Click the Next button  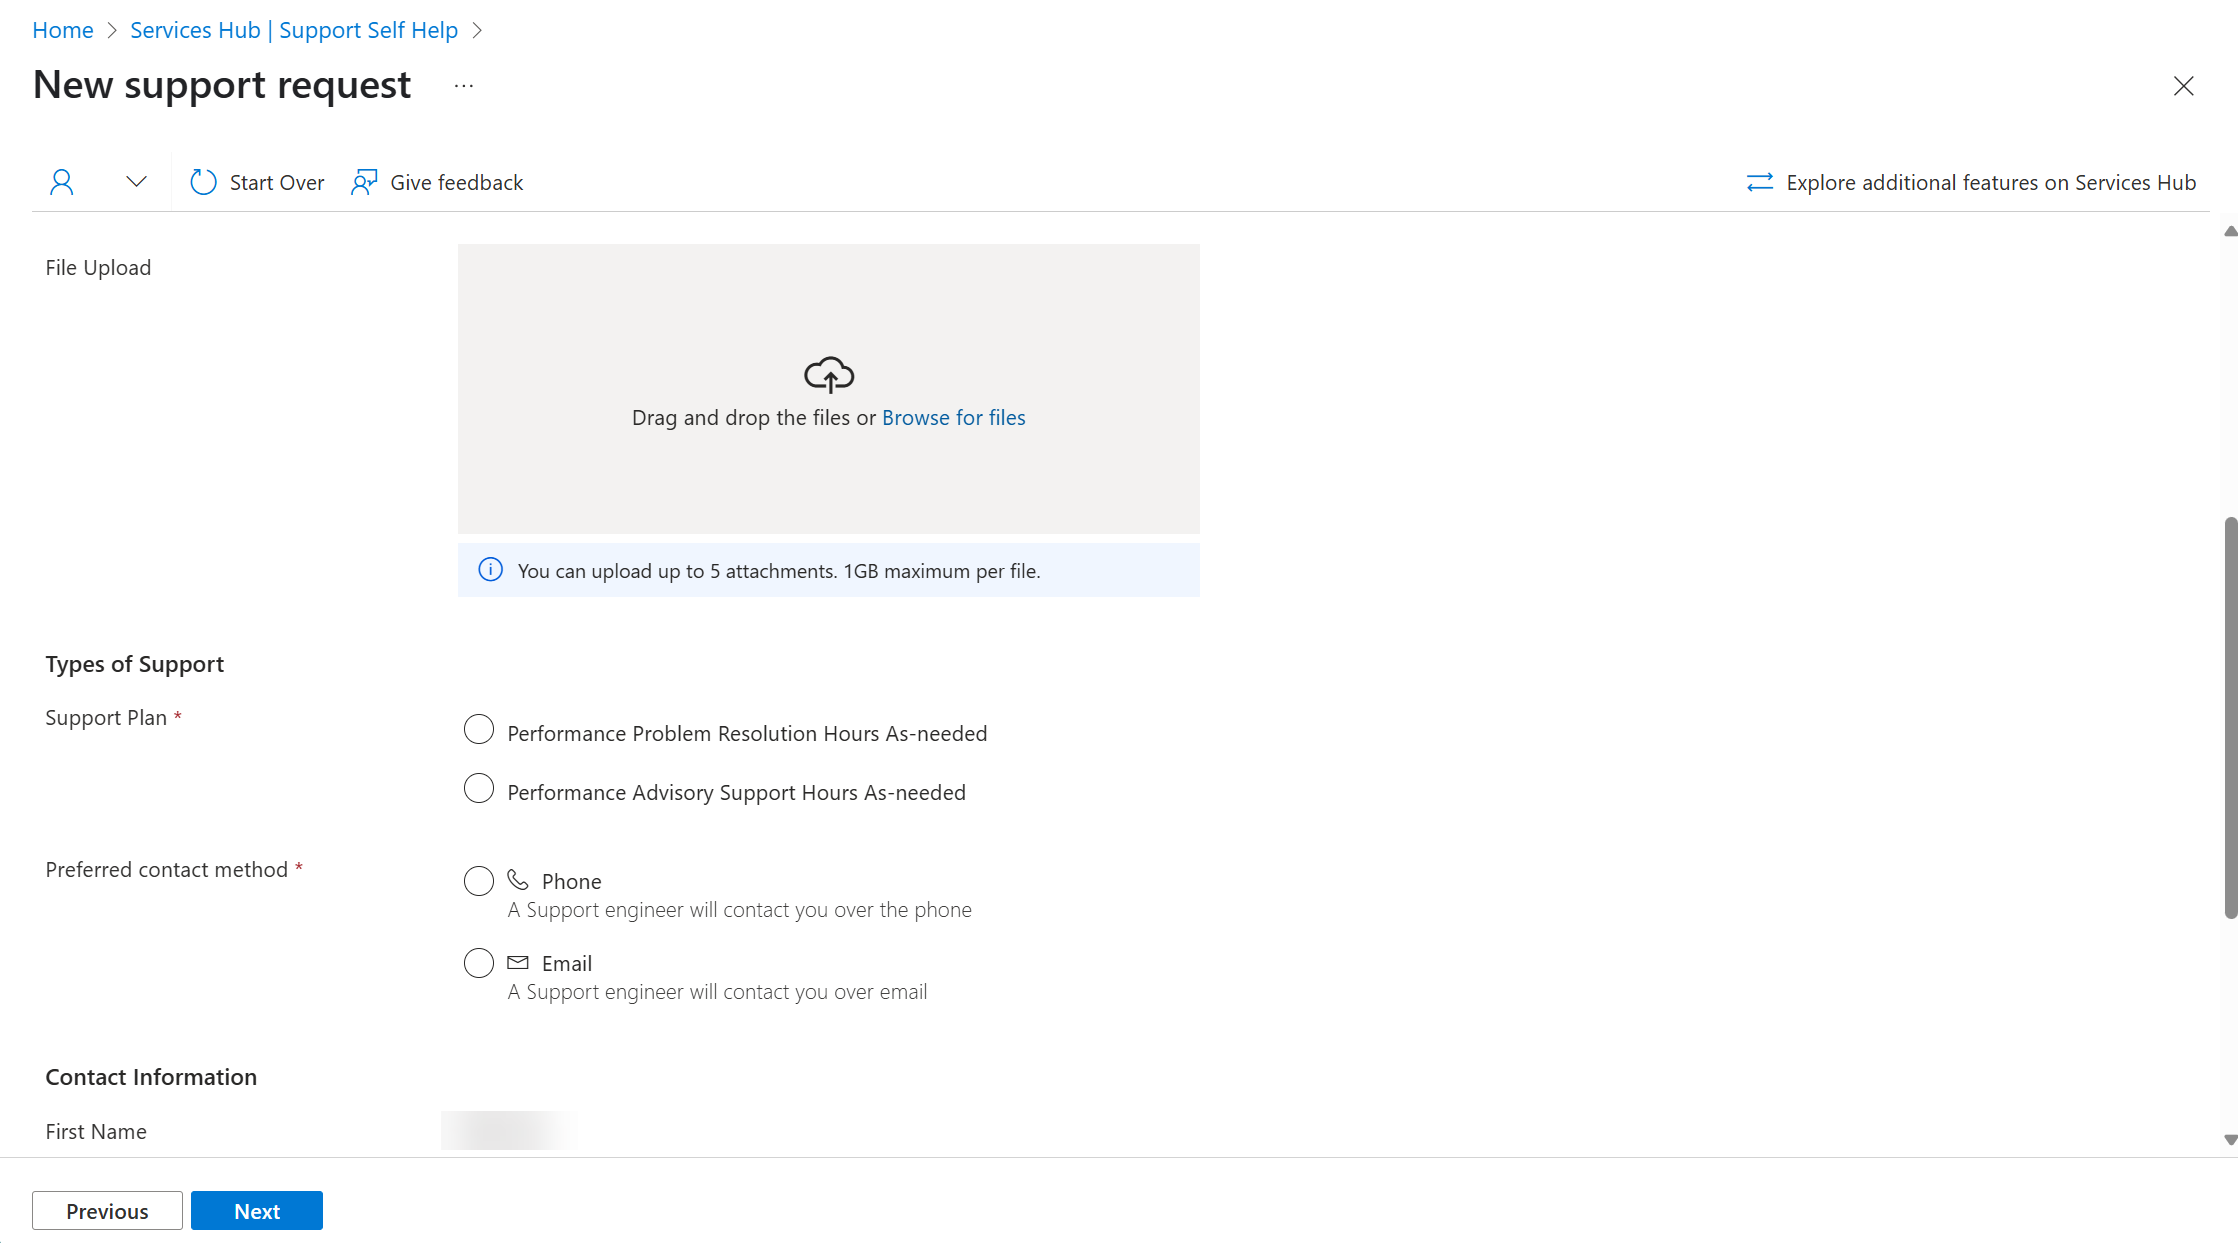(x=256, y=1209)
